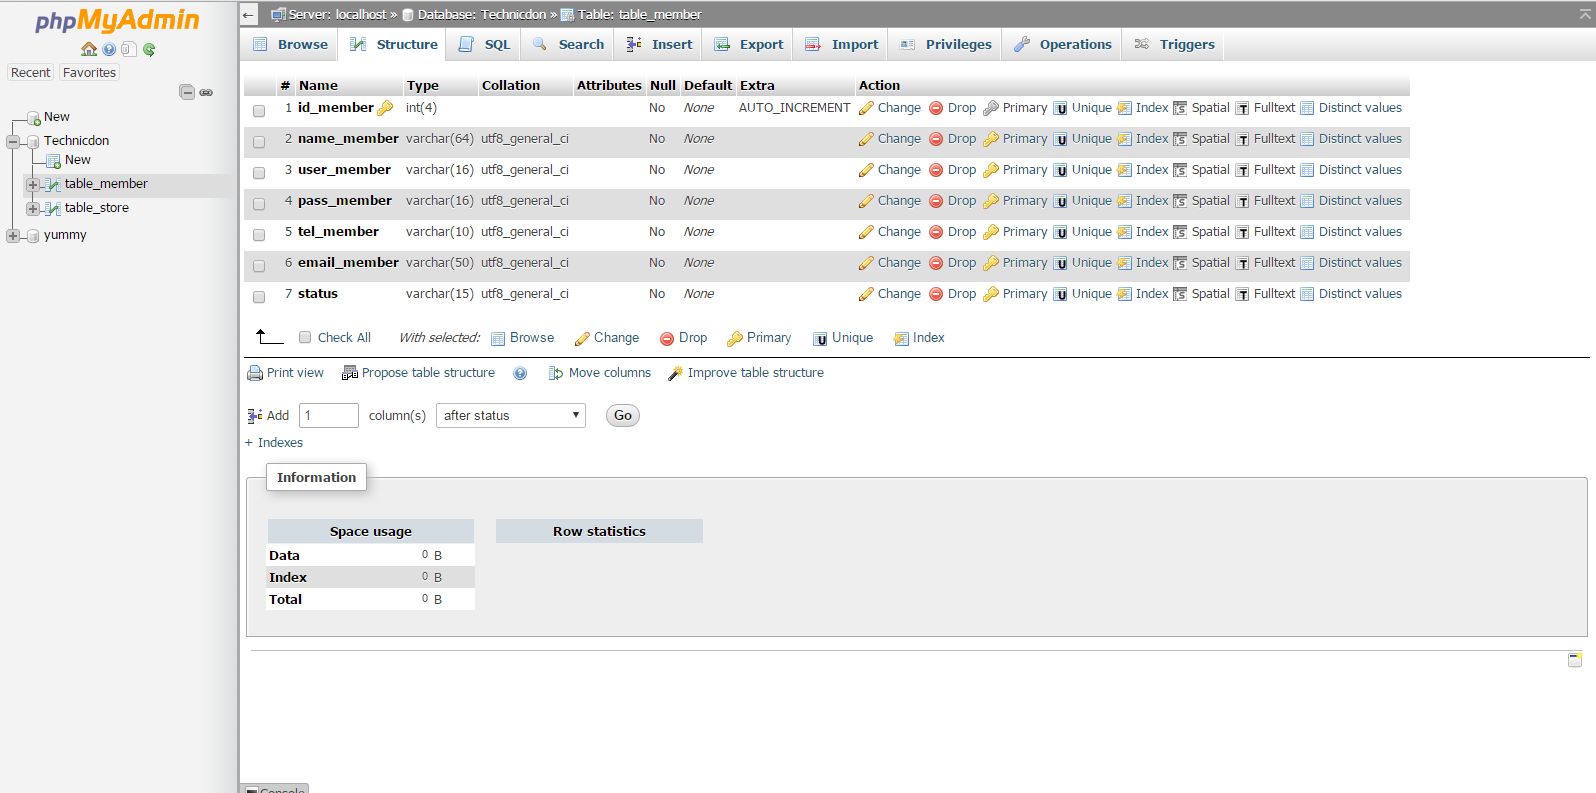Image resolution: width=1596 pixels, height=793 pixels.
Task: Click the link with main panel icon
Action: coord(206,92)
